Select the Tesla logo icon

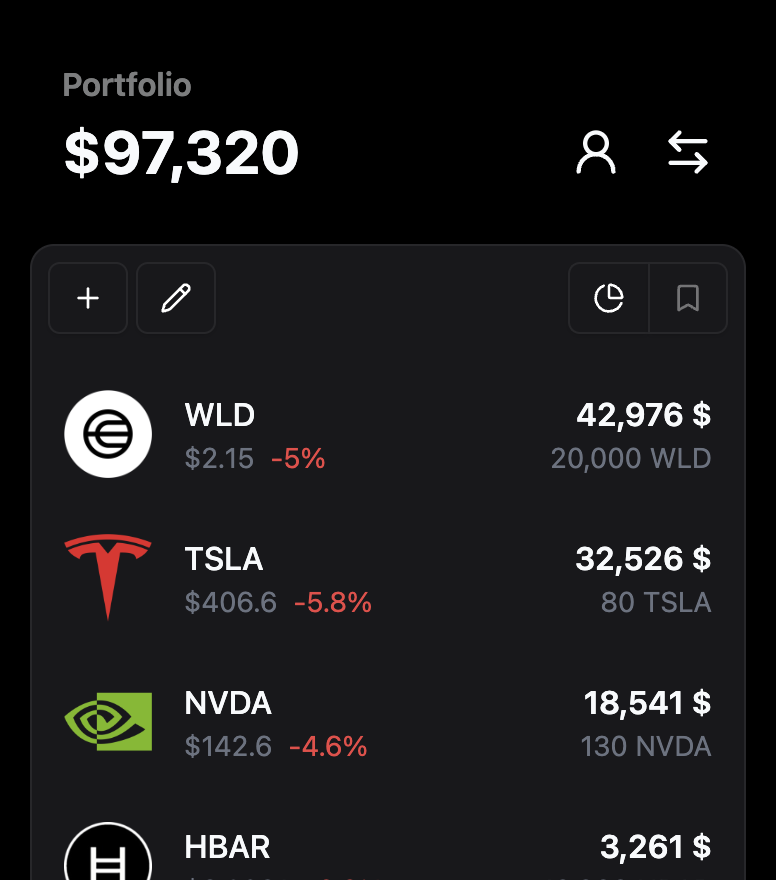click(x=108, y=578)
